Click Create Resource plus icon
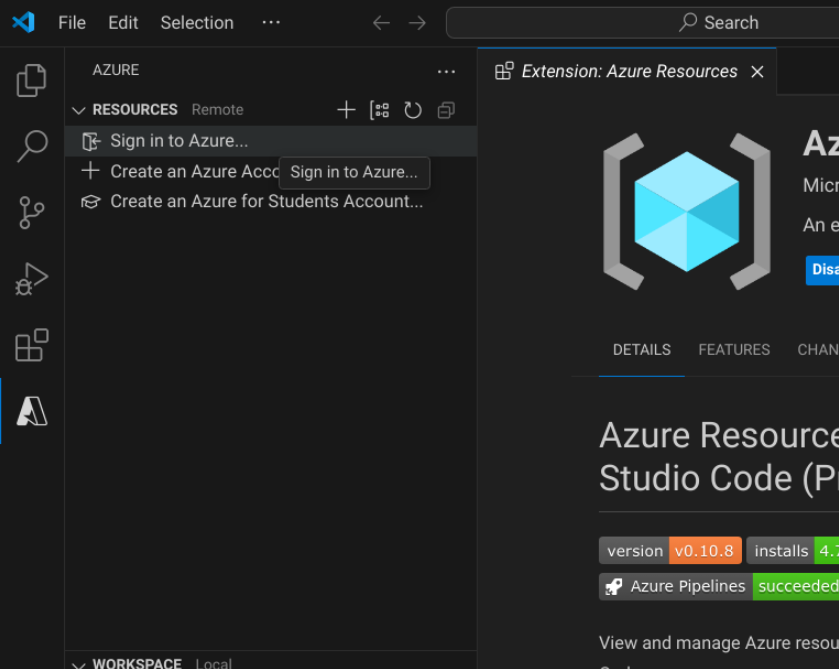 tap(346, 110)
